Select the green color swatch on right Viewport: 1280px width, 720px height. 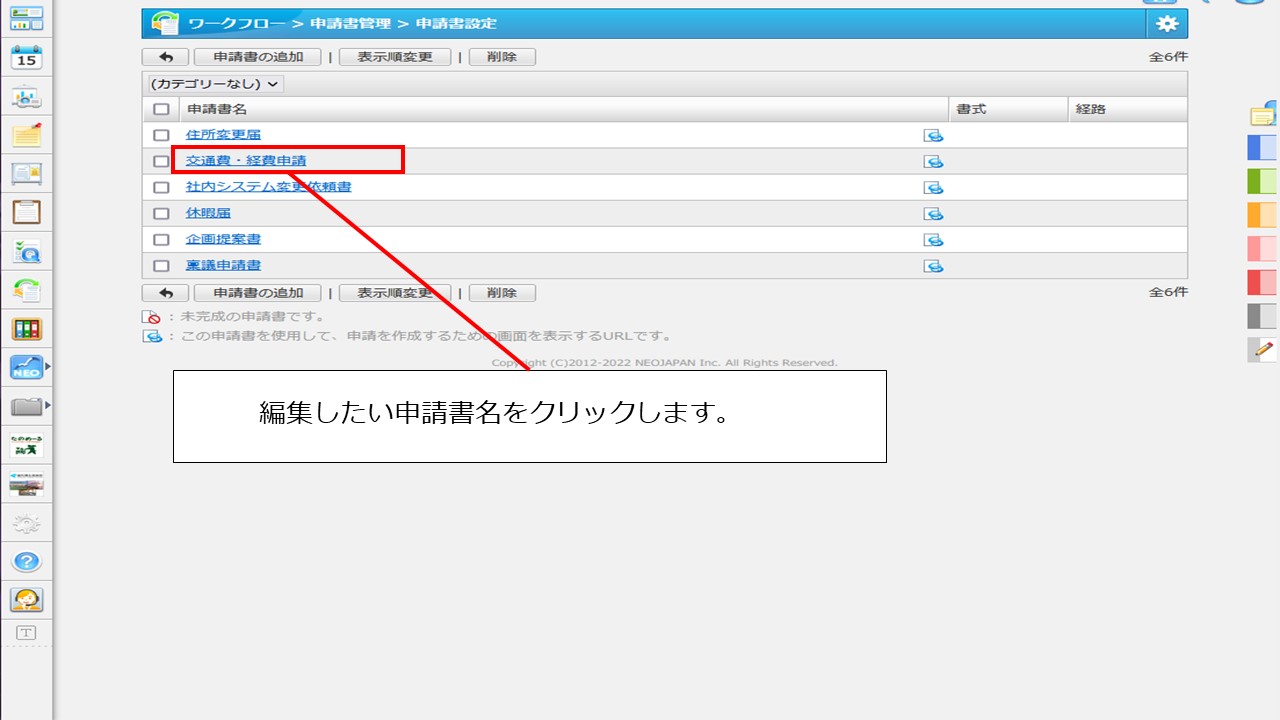(x=1262, y=181)
